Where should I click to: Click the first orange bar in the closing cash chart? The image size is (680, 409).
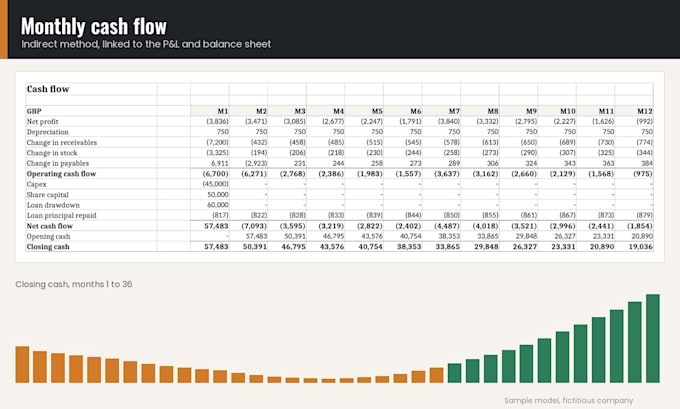23,364
